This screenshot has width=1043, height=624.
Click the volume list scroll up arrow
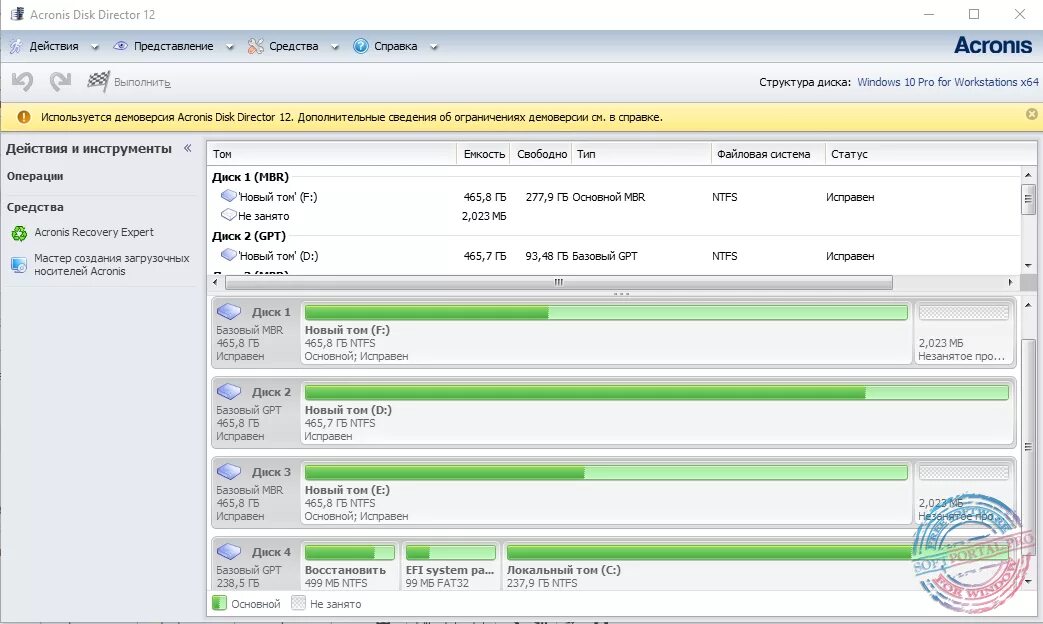coord(1028,175)
